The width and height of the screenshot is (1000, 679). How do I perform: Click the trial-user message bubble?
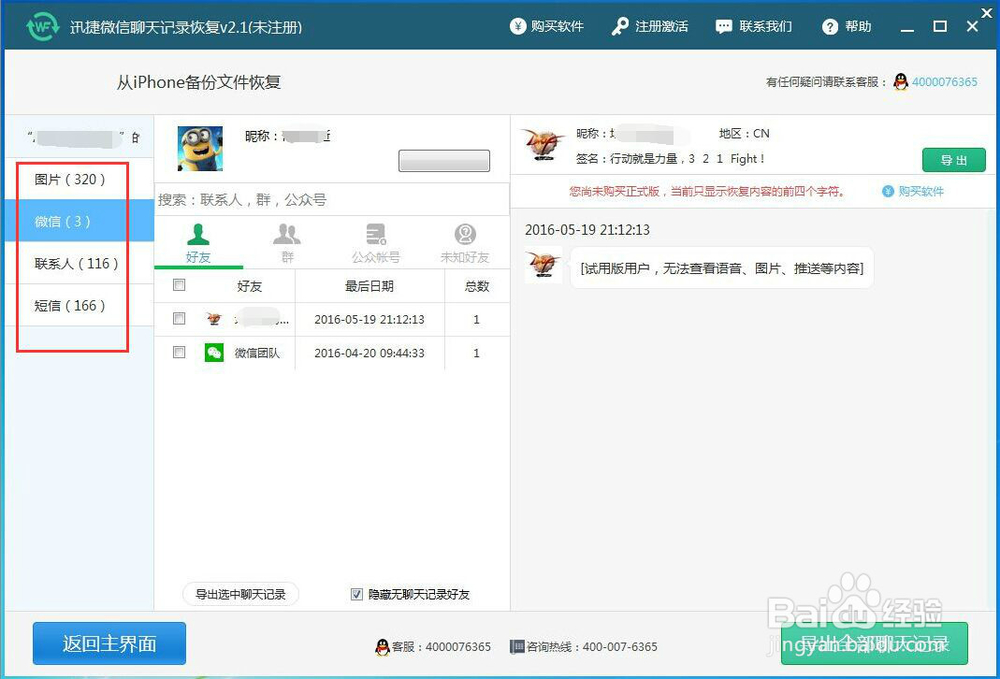pos(721,268)
